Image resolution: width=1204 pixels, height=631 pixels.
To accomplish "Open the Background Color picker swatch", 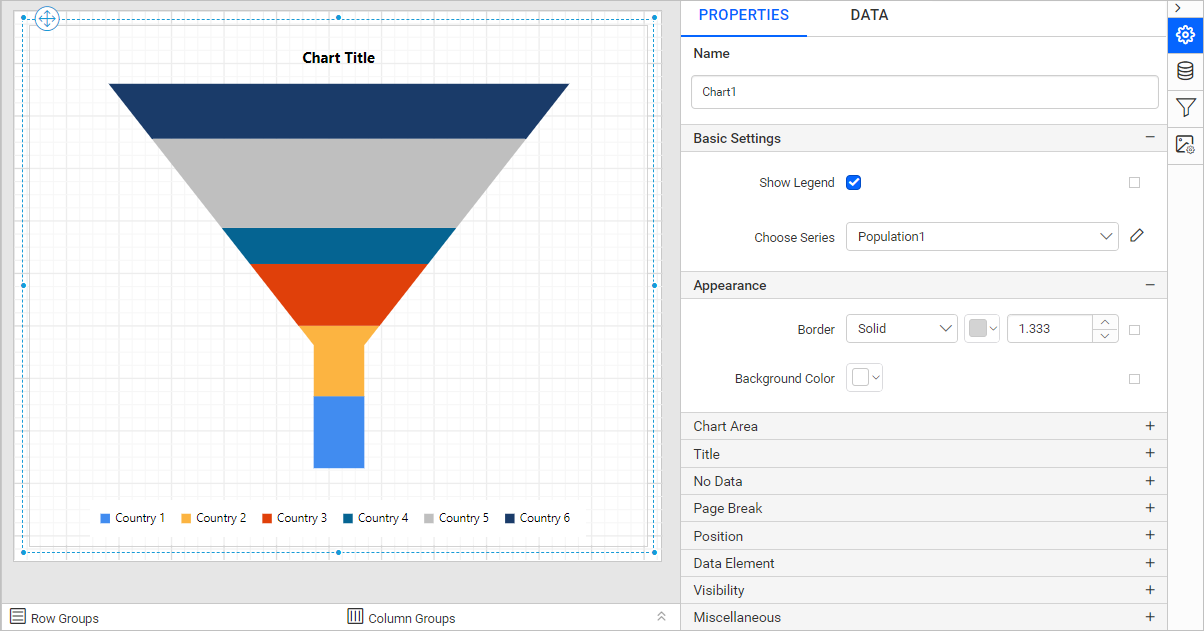I will 864,377.
